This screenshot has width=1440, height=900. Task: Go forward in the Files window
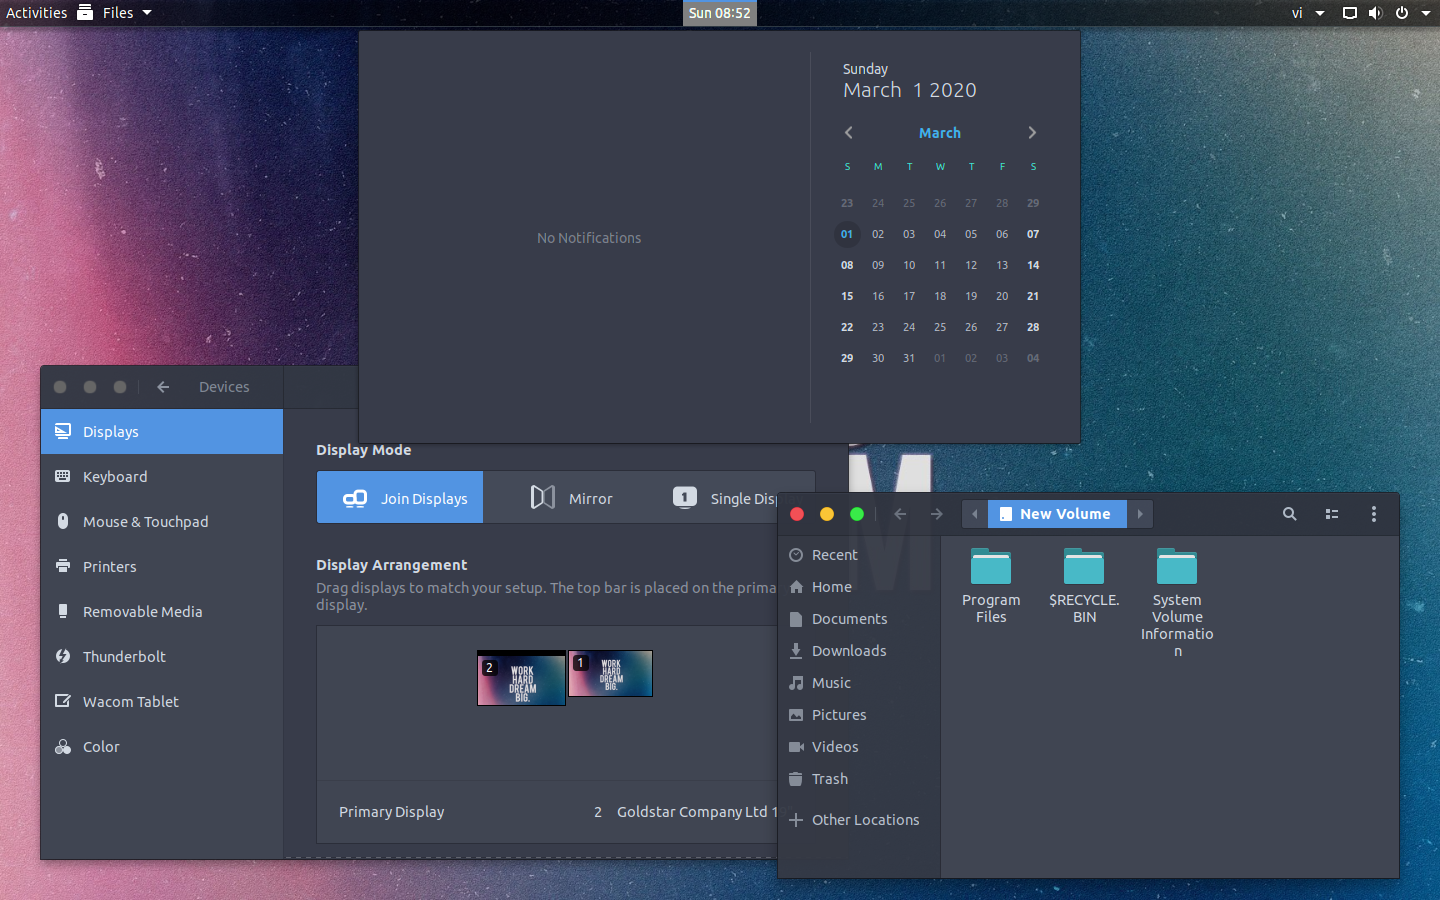pyautogui.click(x=936, y=514)
